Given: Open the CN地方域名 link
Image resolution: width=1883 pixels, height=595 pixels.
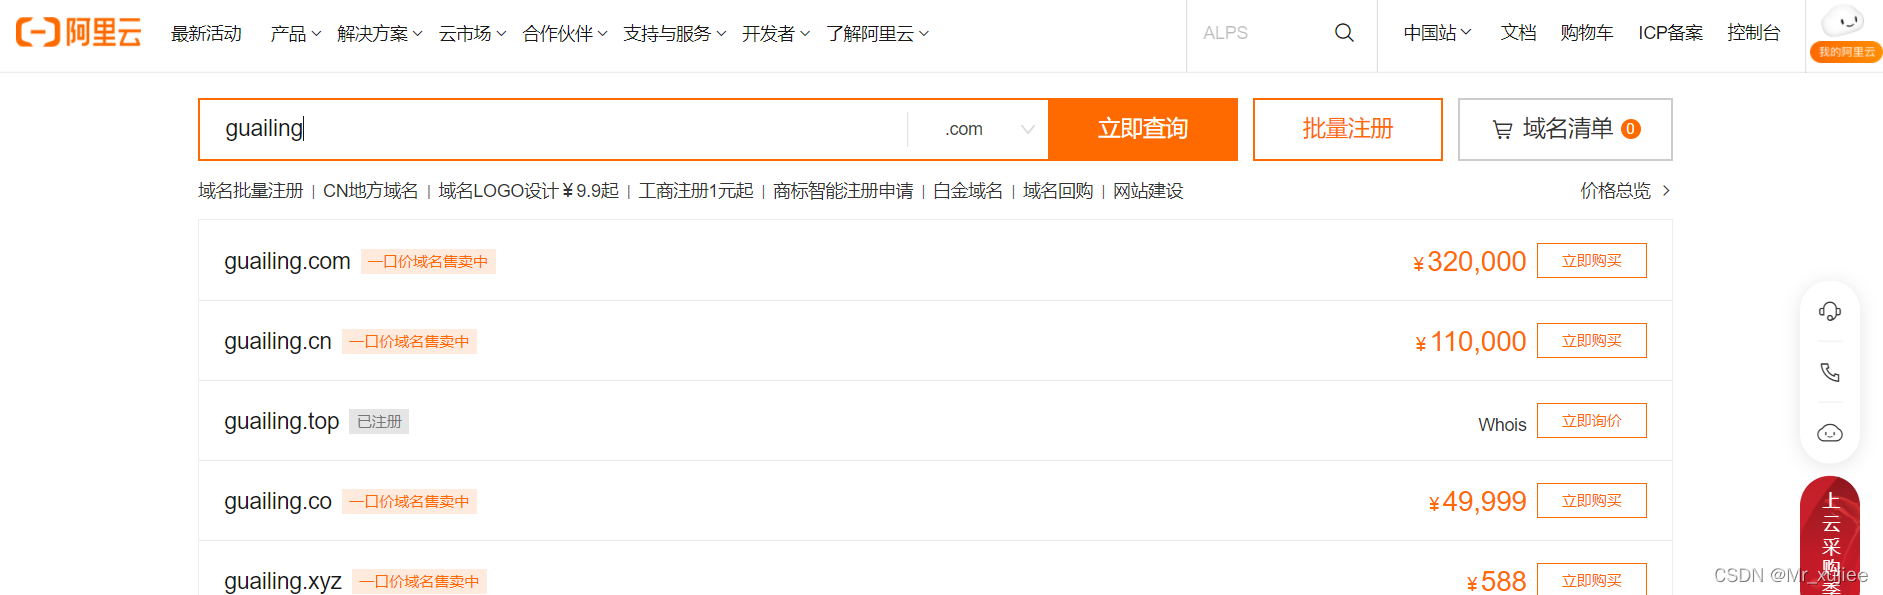Looking at the screenshot, I should [x=370, y=191].
